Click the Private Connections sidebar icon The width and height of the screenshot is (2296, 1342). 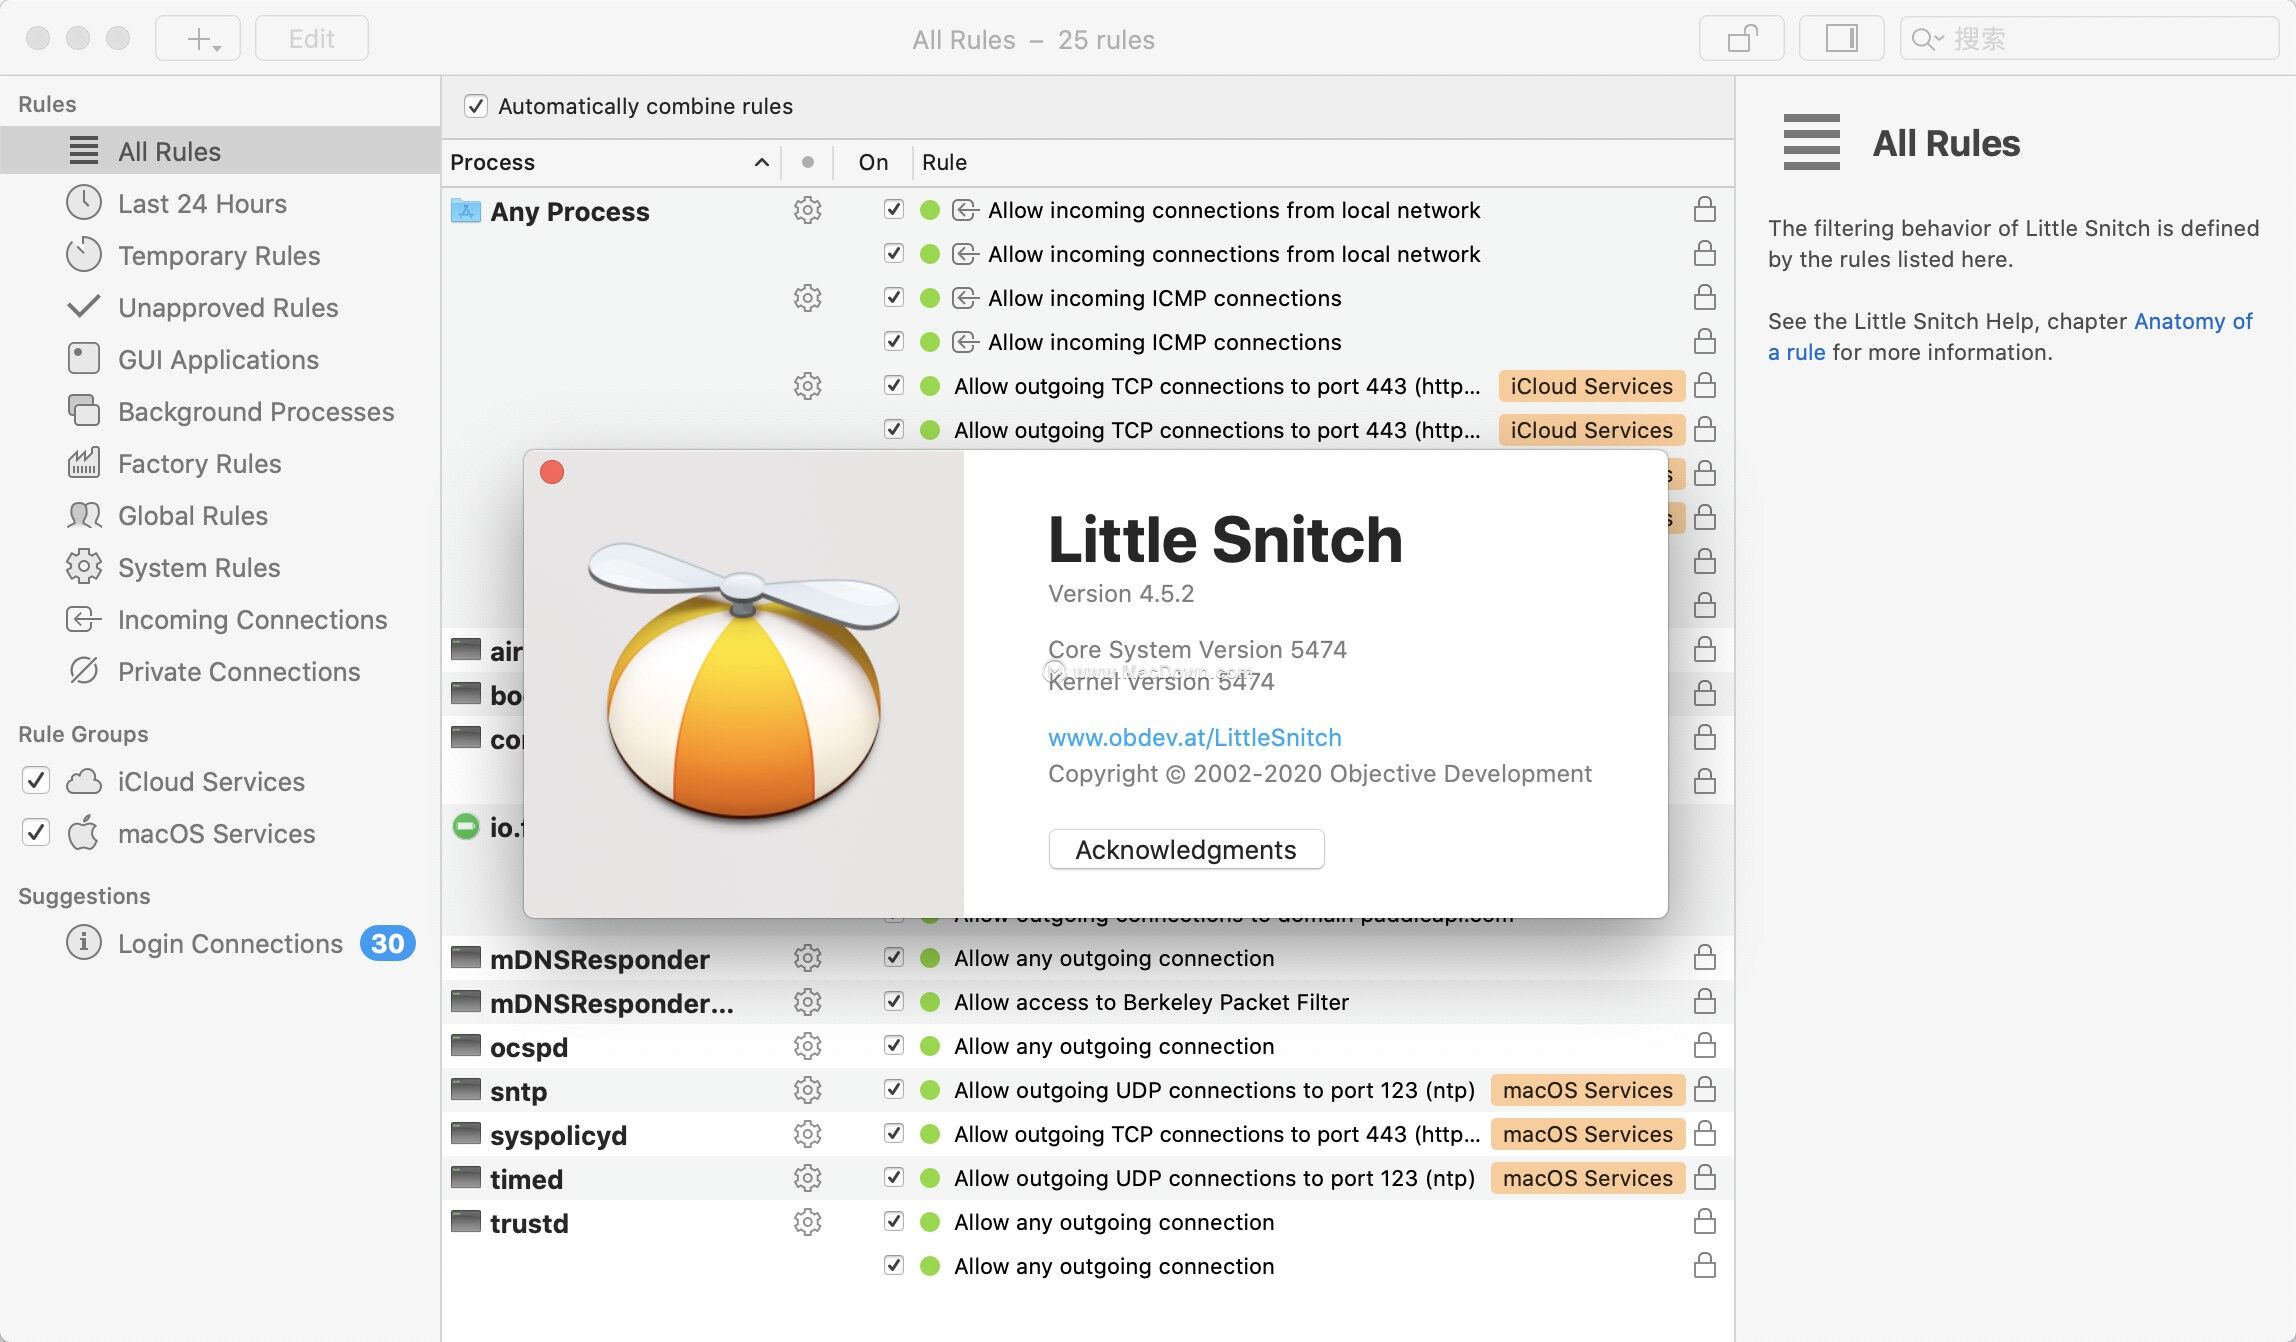click(81, 669)
